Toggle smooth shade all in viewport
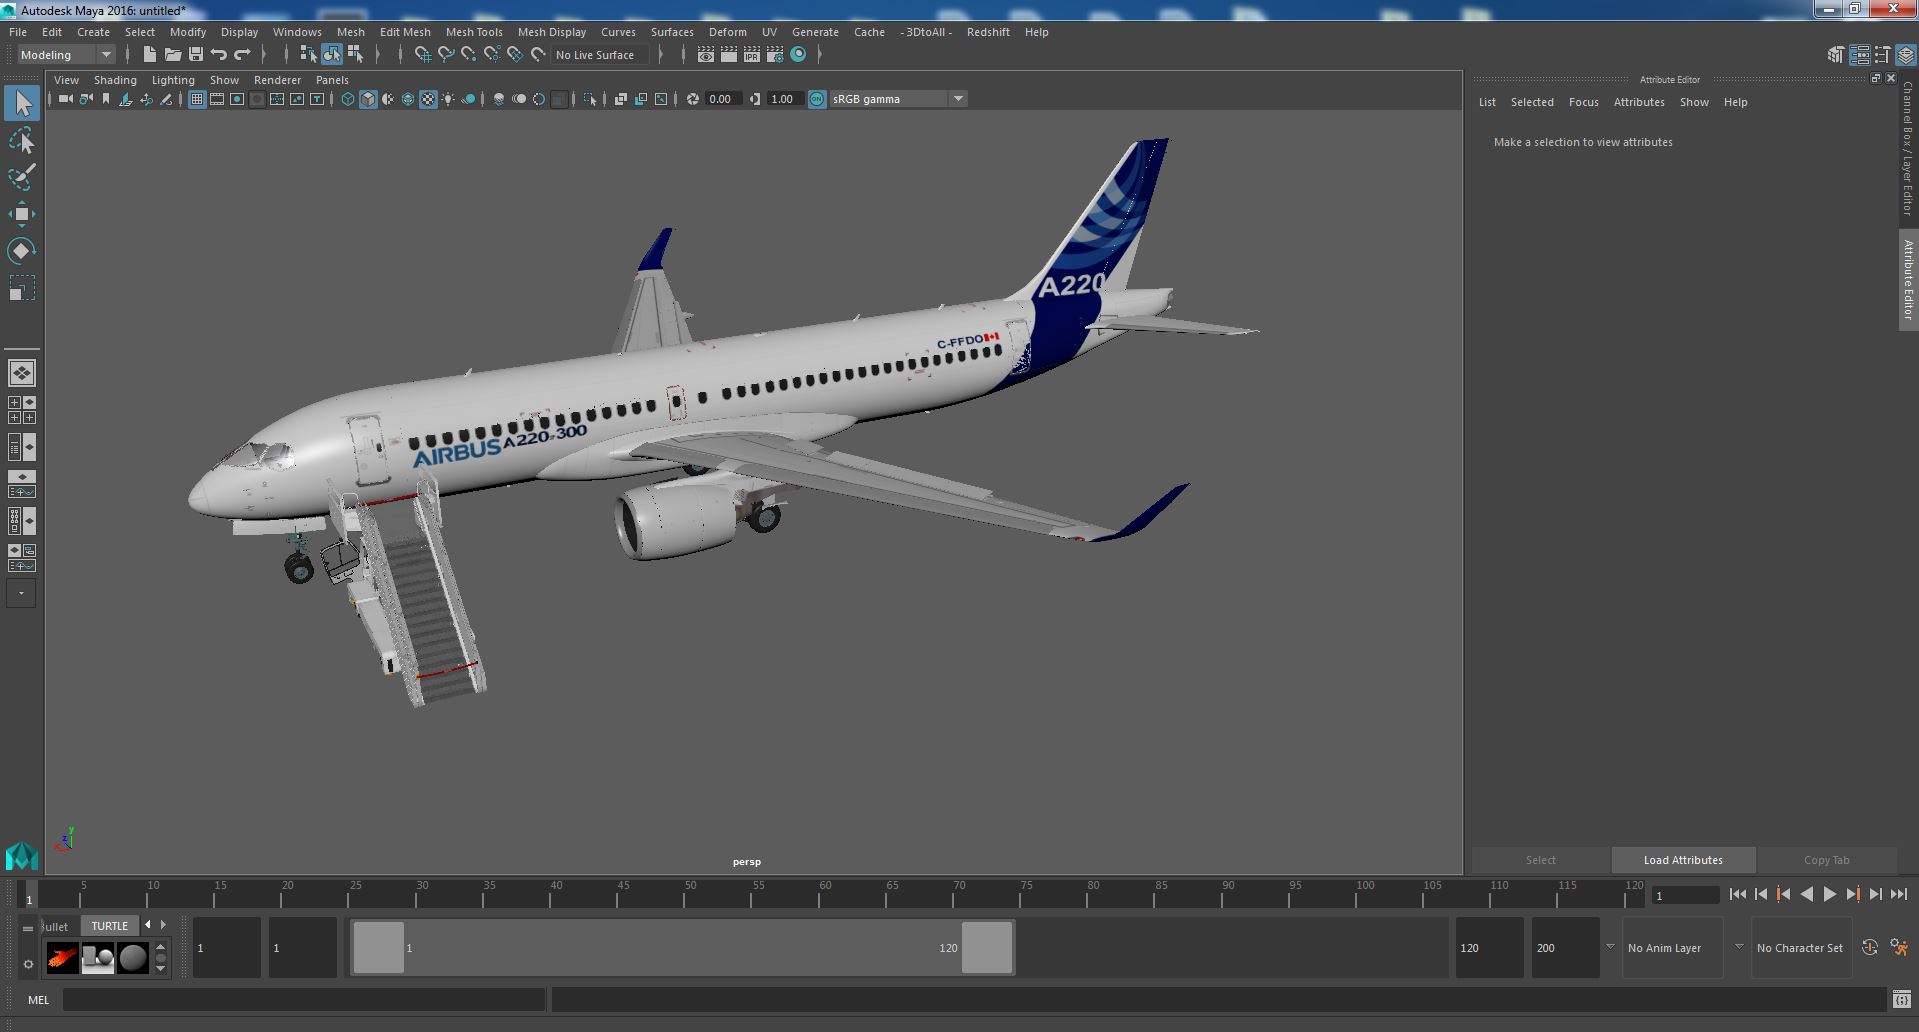Image resolution: width=1919 pixels, height=1032 pixels. tap(368, 99)
